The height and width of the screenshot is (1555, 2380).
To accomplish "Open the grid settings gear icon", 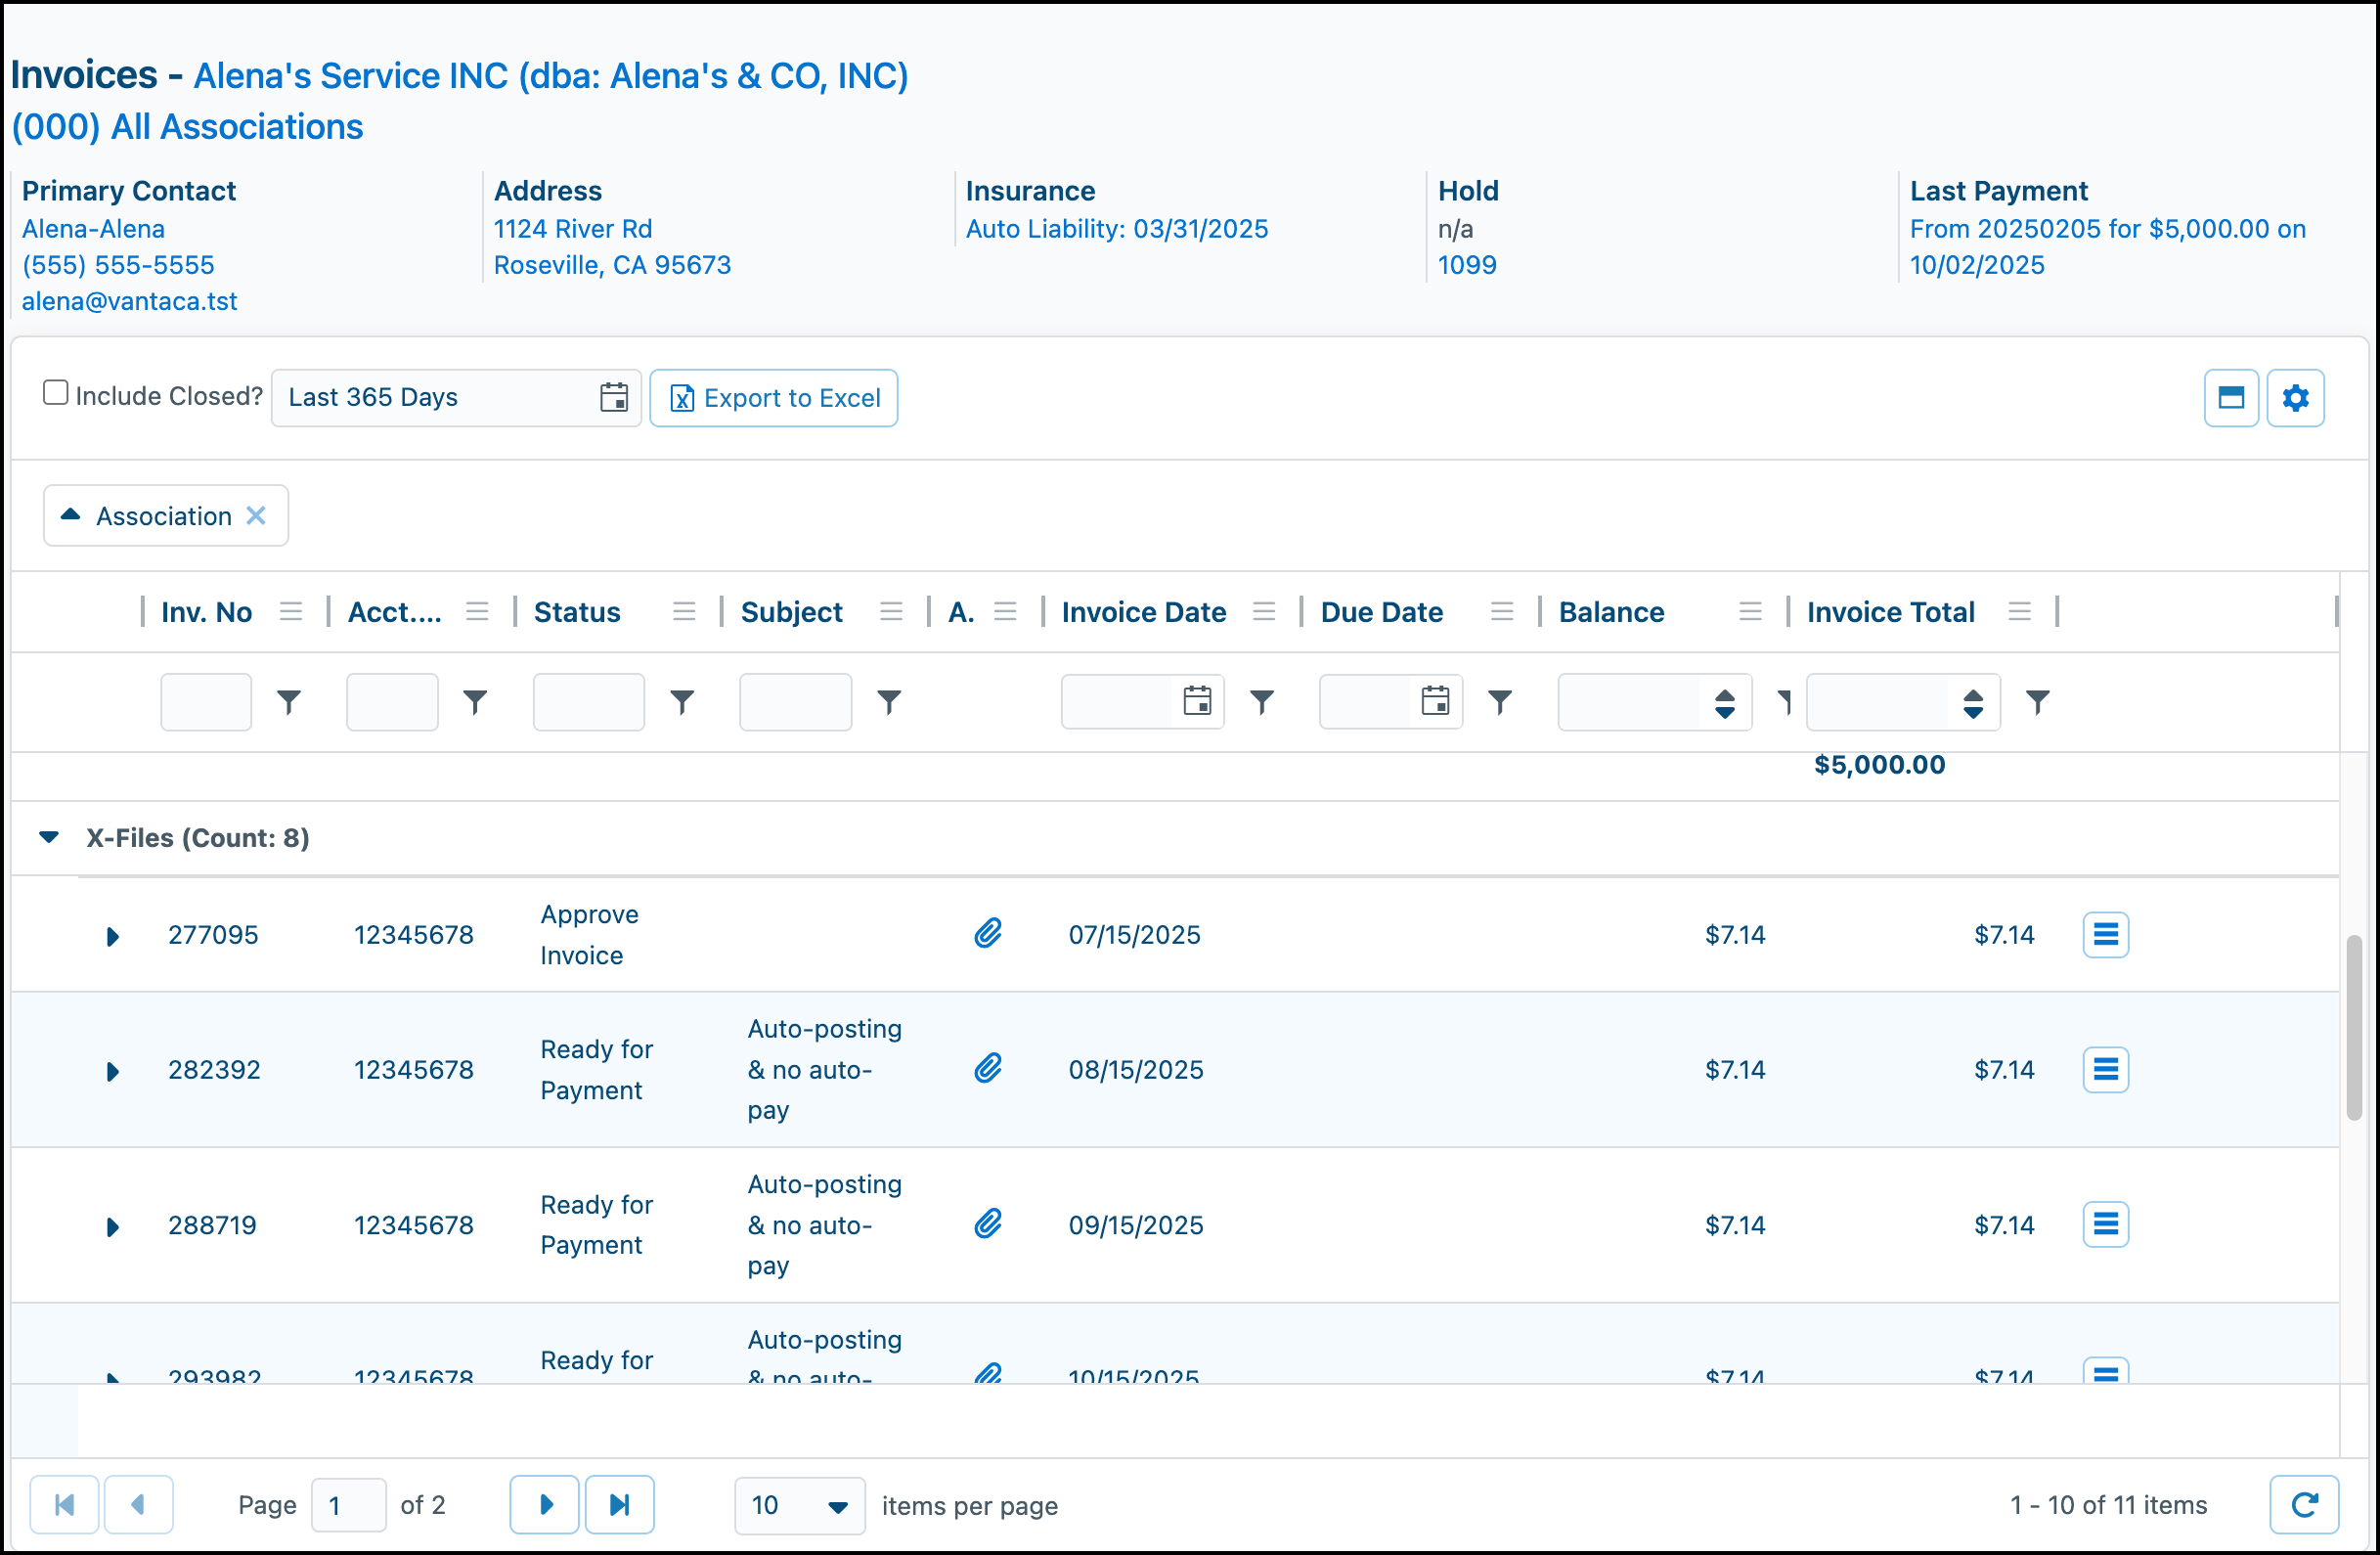I will pos(2295,398).
